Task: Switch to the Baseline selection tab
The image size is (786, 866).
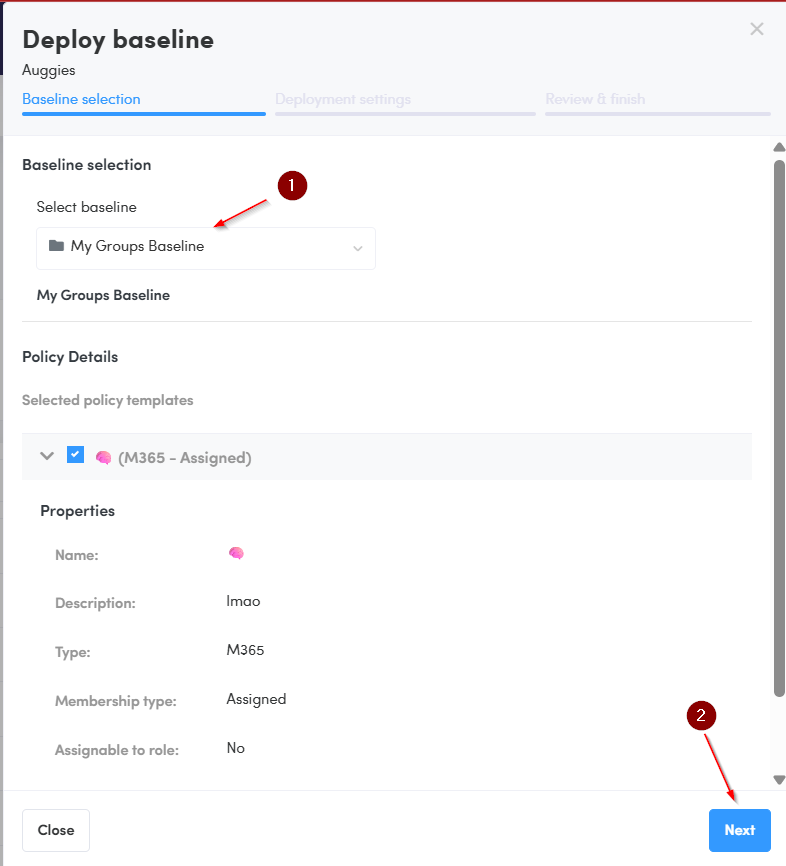Action: tap(81, 99)
